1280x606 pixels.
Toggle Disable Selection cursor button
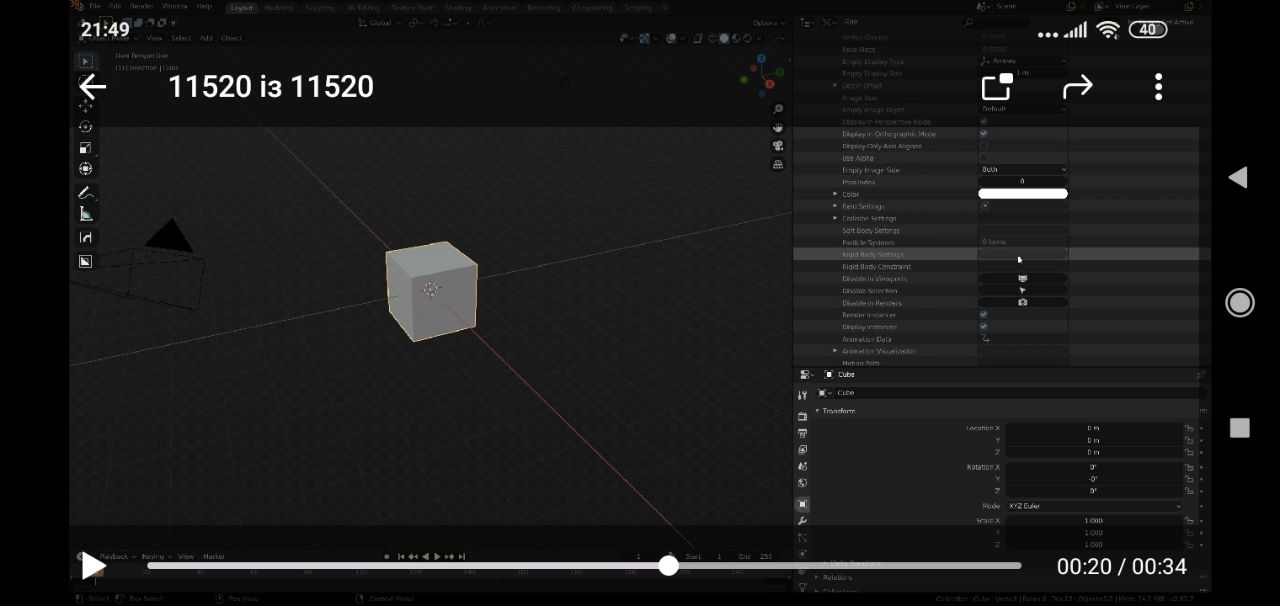1022,290
